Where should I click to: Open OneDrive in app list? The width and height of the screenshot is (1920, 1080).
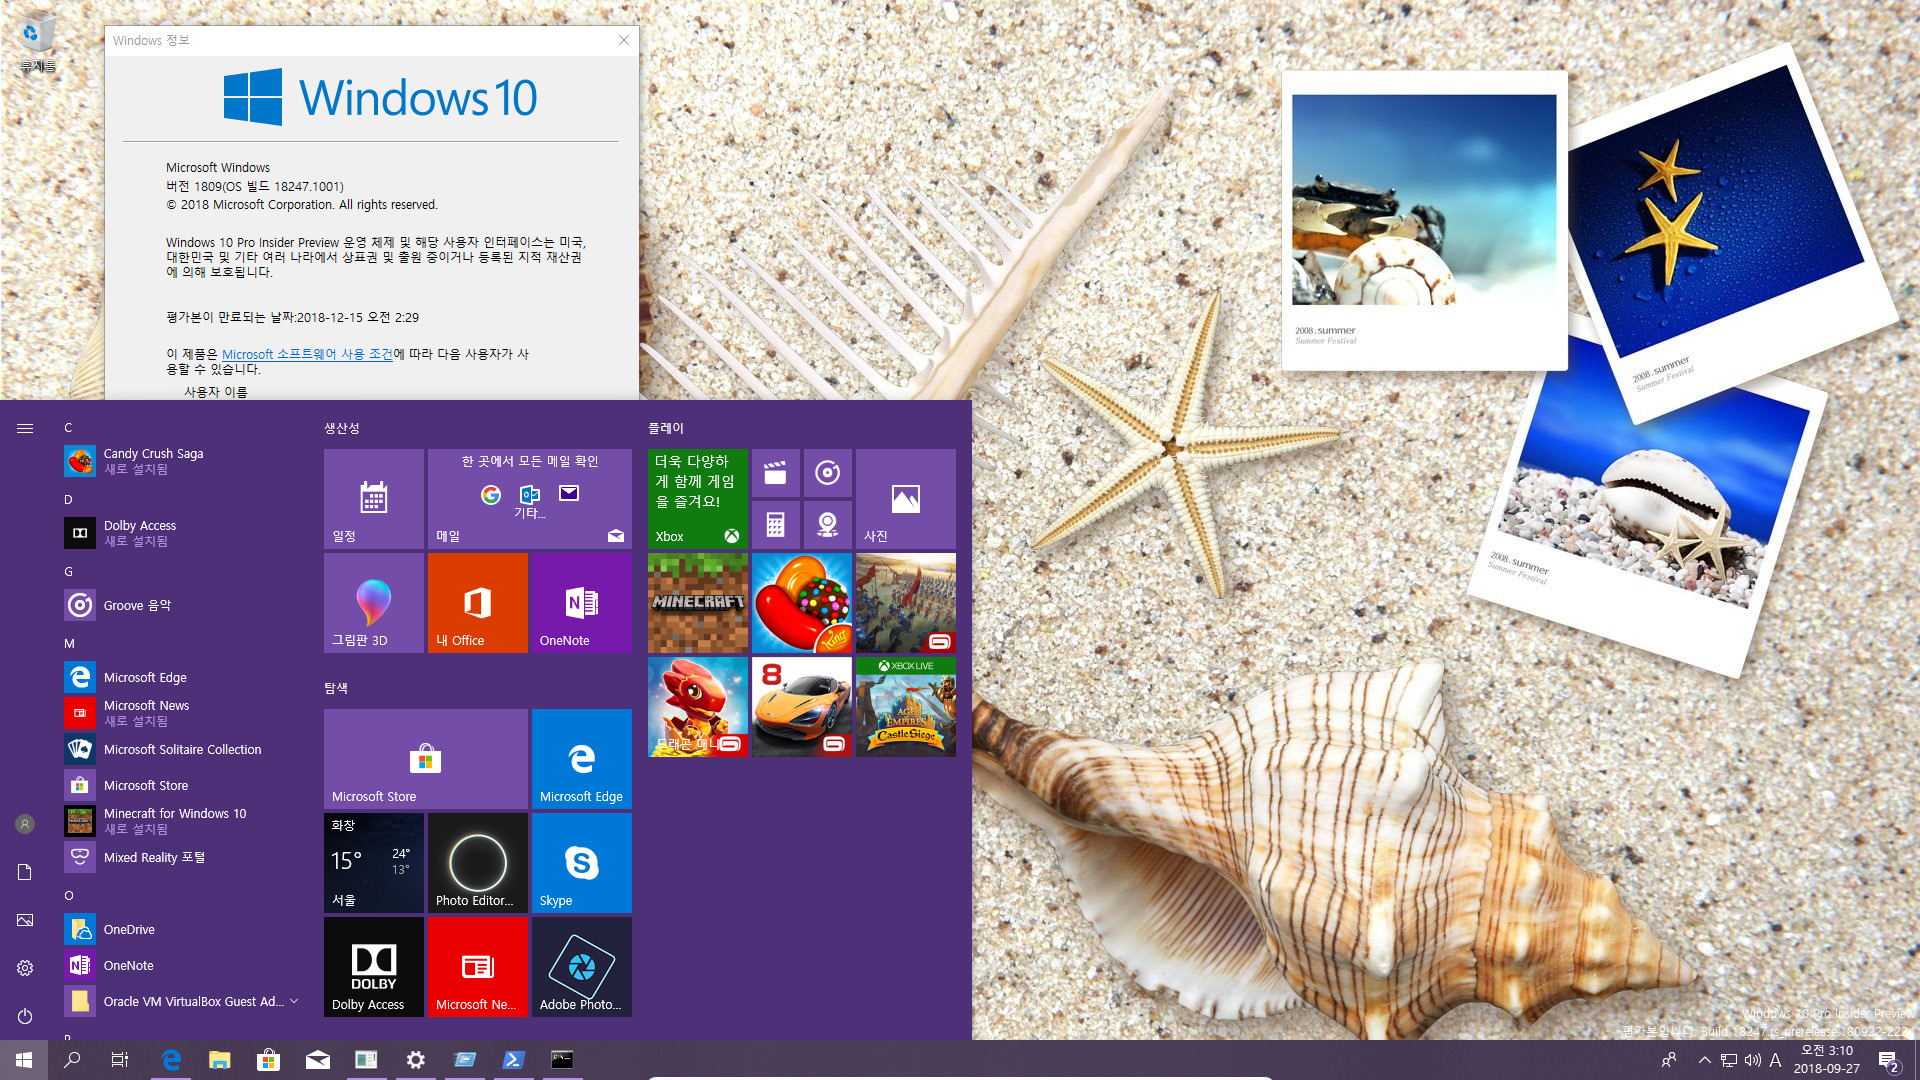coord(182,929)
